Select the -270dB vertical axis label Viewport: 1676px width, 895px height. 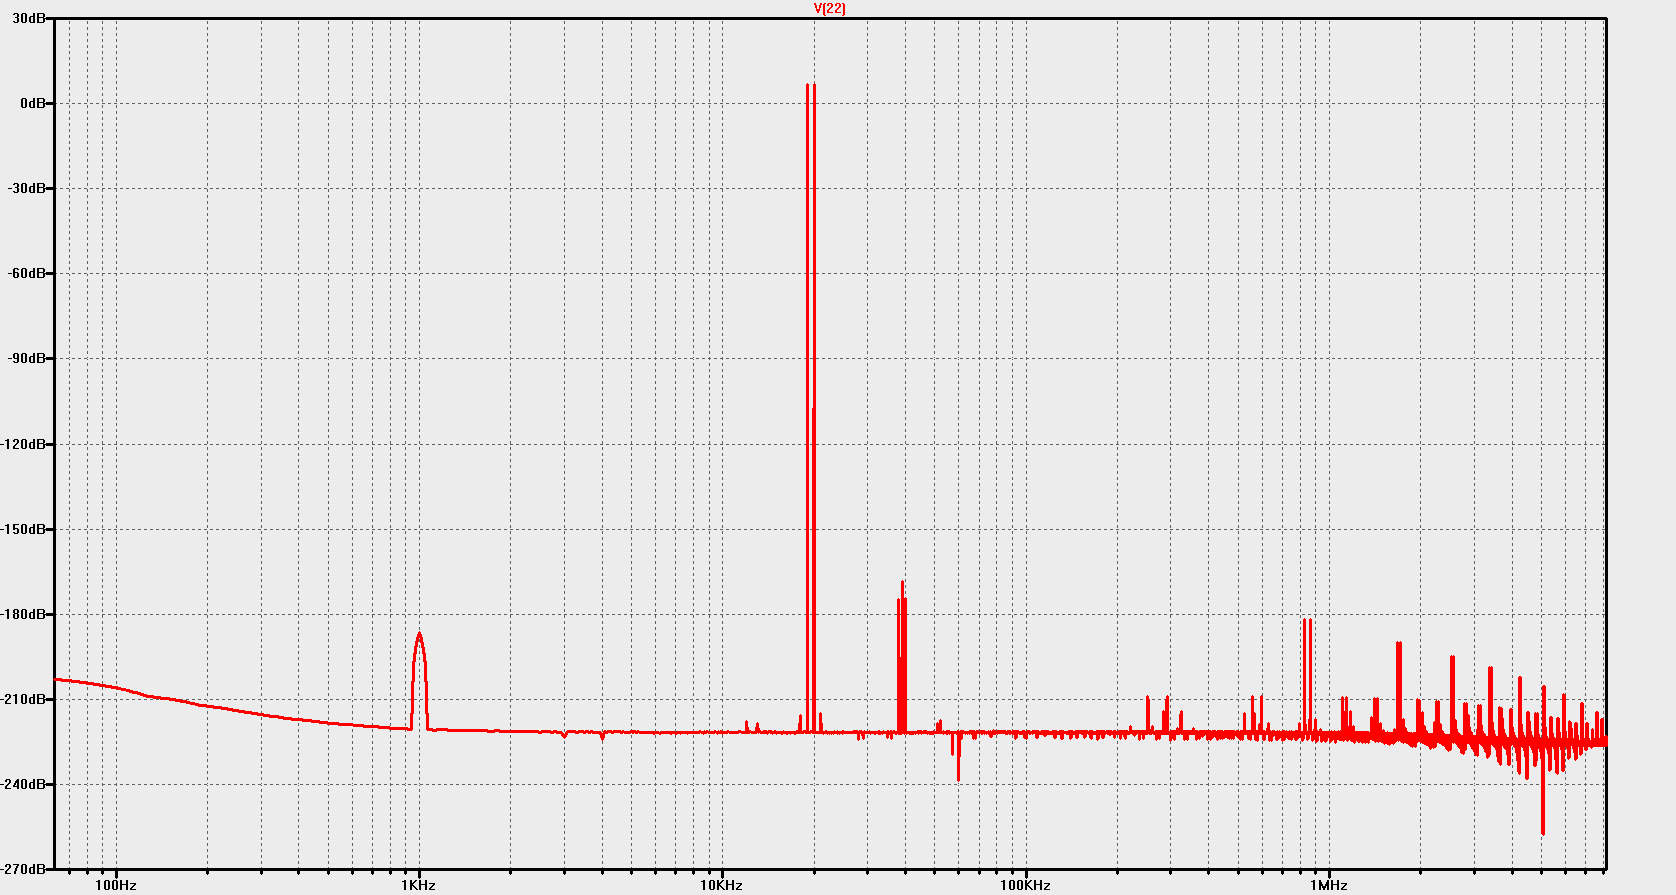coord(23,869)
